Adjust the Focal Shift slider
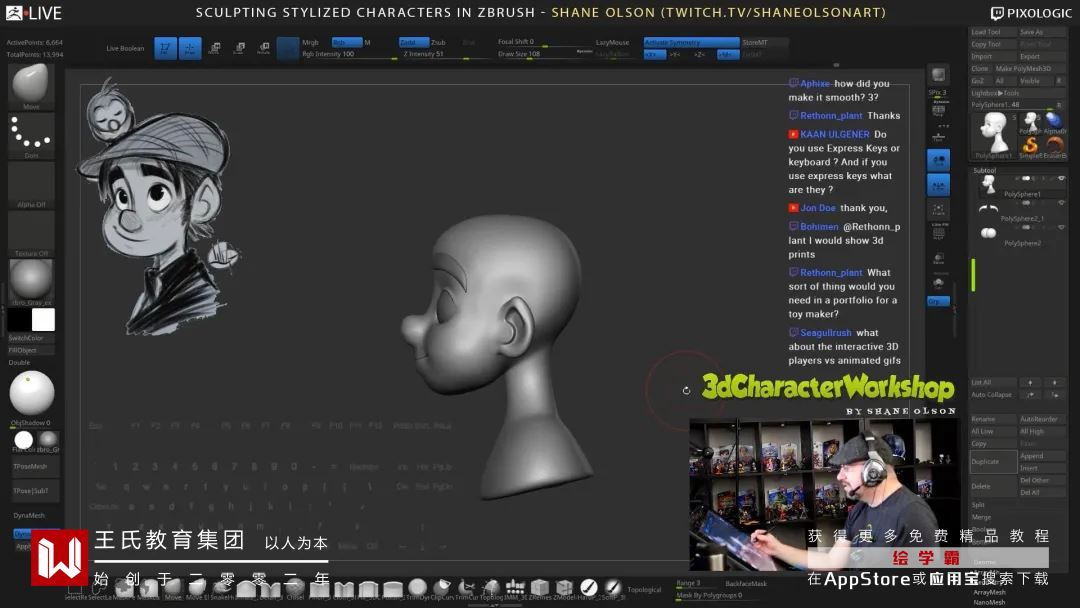 tap(544, 42)
